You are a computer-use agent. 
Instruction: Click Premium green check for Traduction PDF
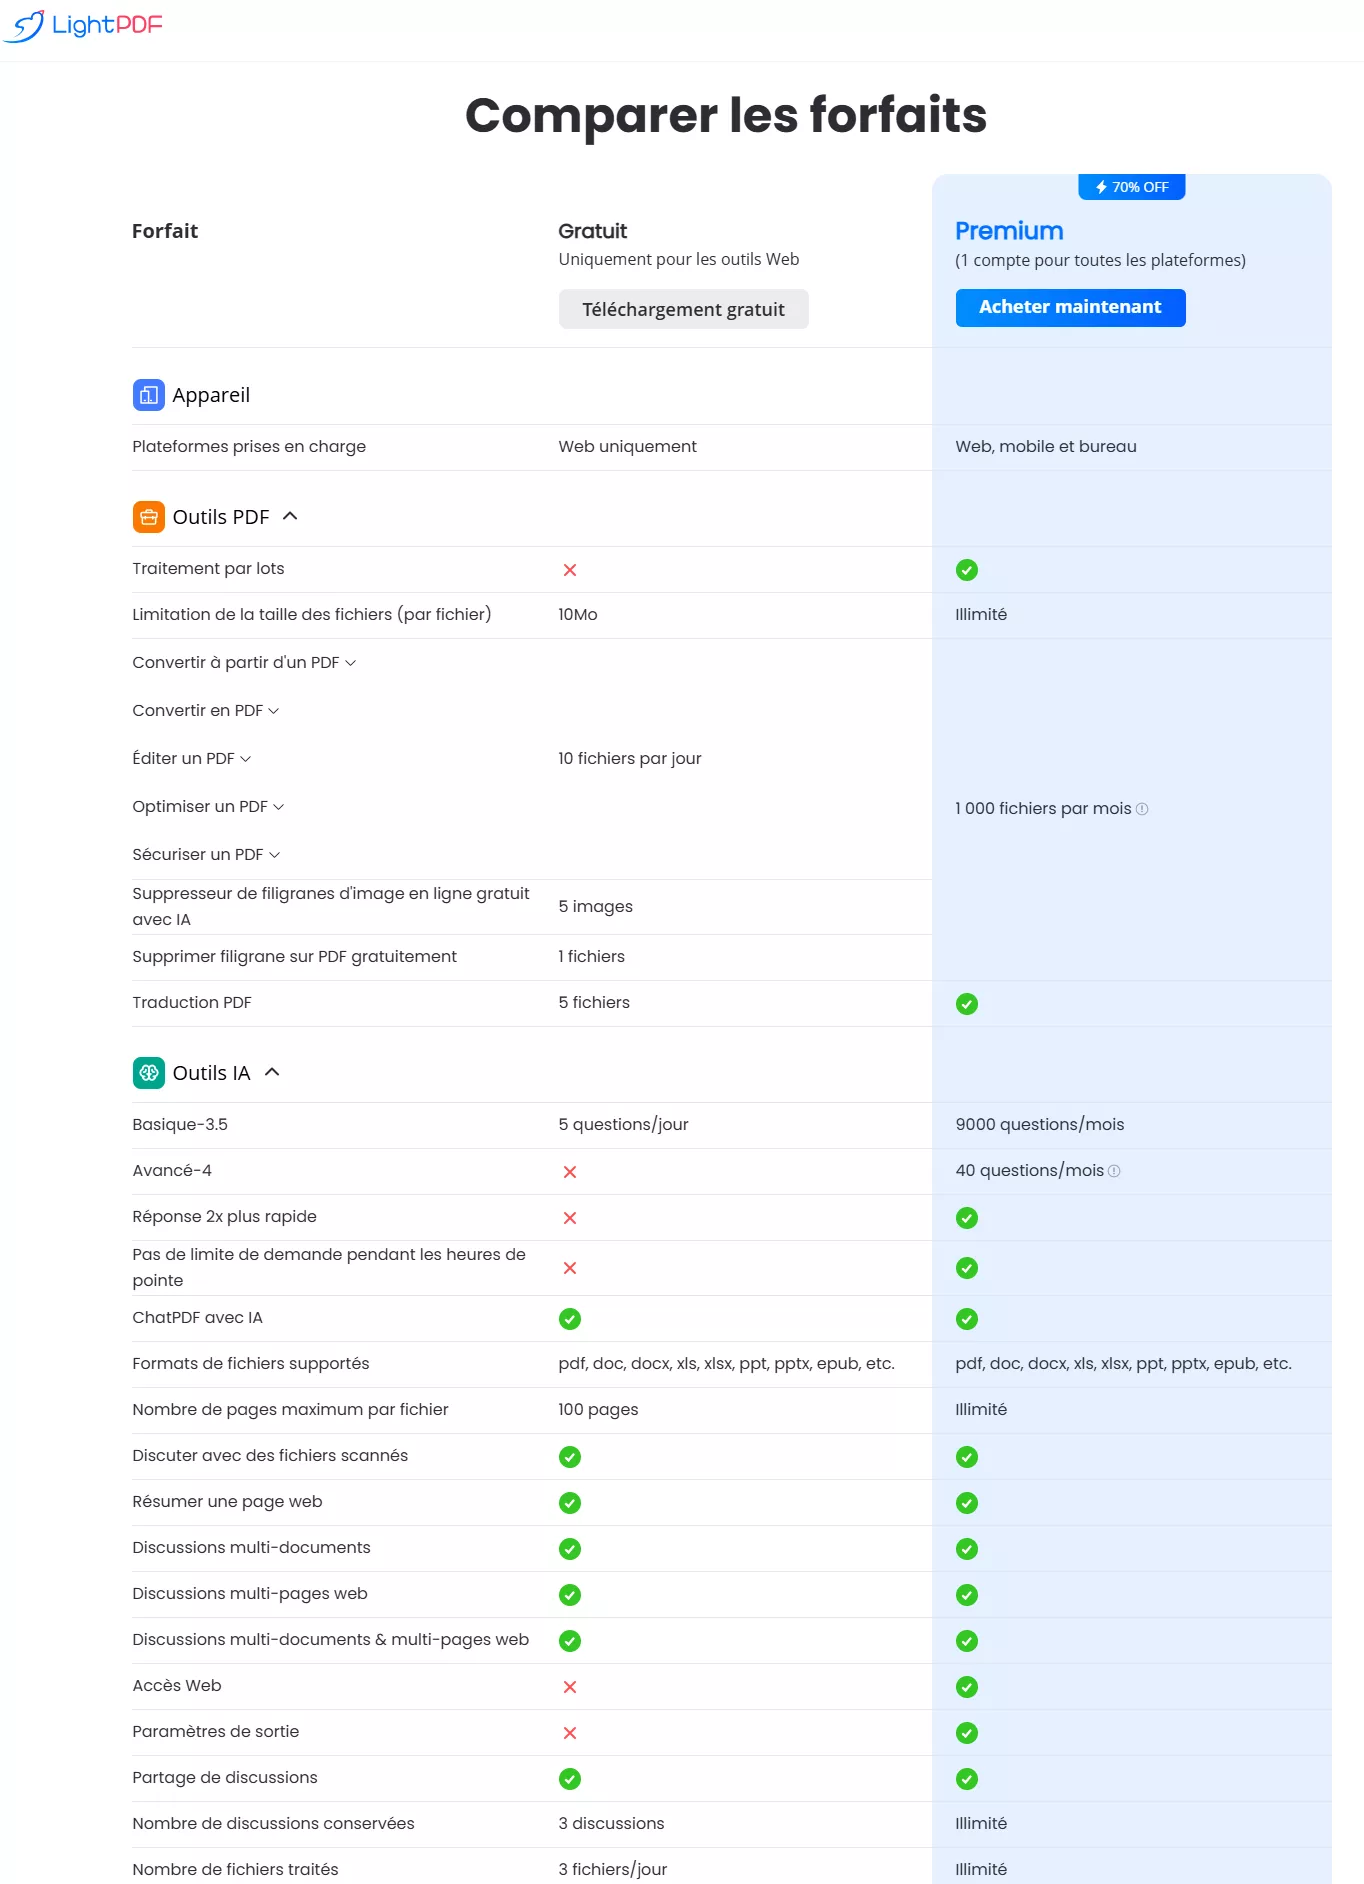tap(966, 1004)
